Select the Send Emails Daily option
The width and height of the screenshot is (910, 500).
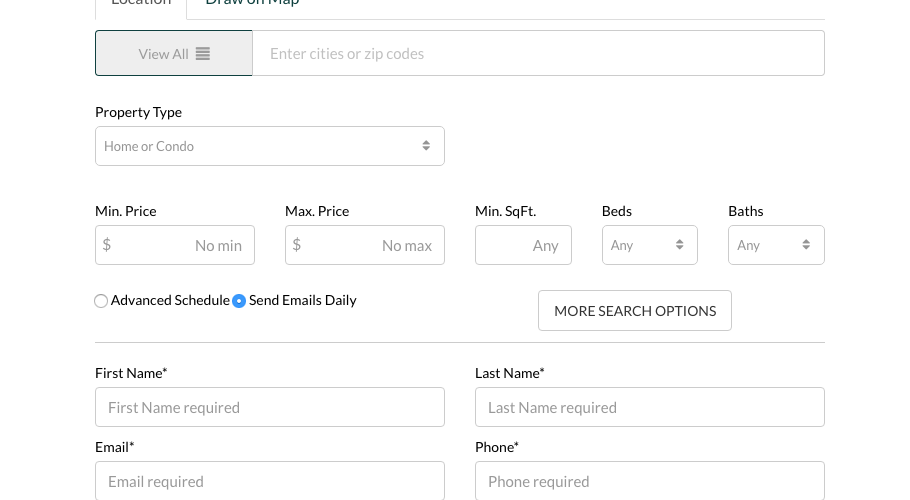239,301
